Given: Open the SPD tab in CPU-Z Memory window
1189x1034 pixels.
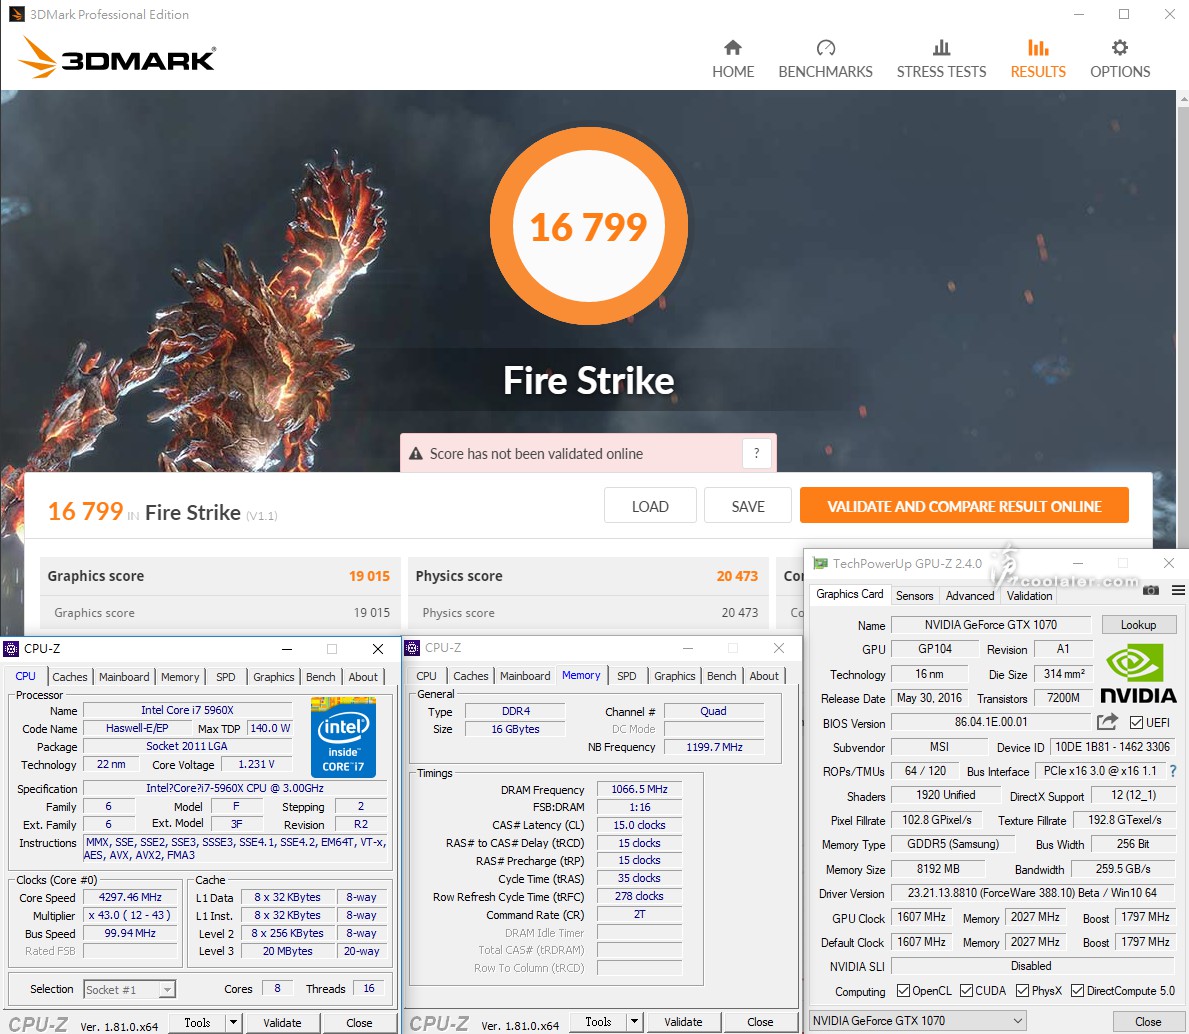Looking at the screenshot, I should point(626,676).
